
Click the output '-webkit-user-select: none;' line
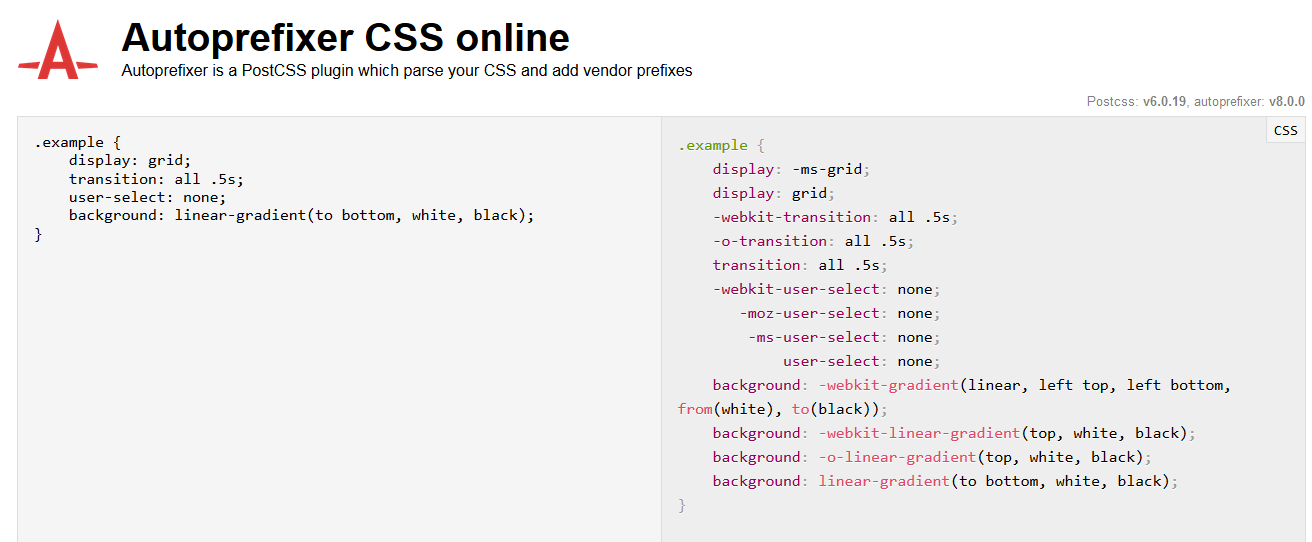827,289
